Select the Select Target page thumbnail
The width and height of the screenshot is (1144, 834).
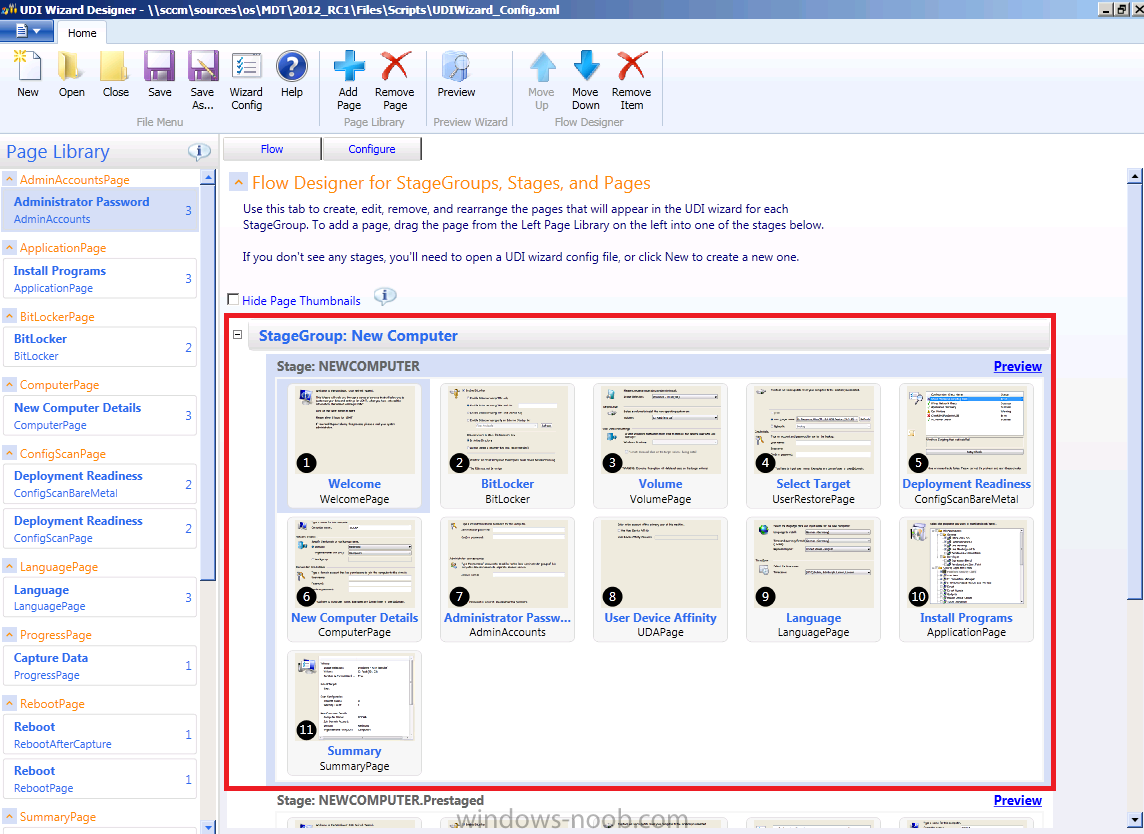tap(813, 445)
